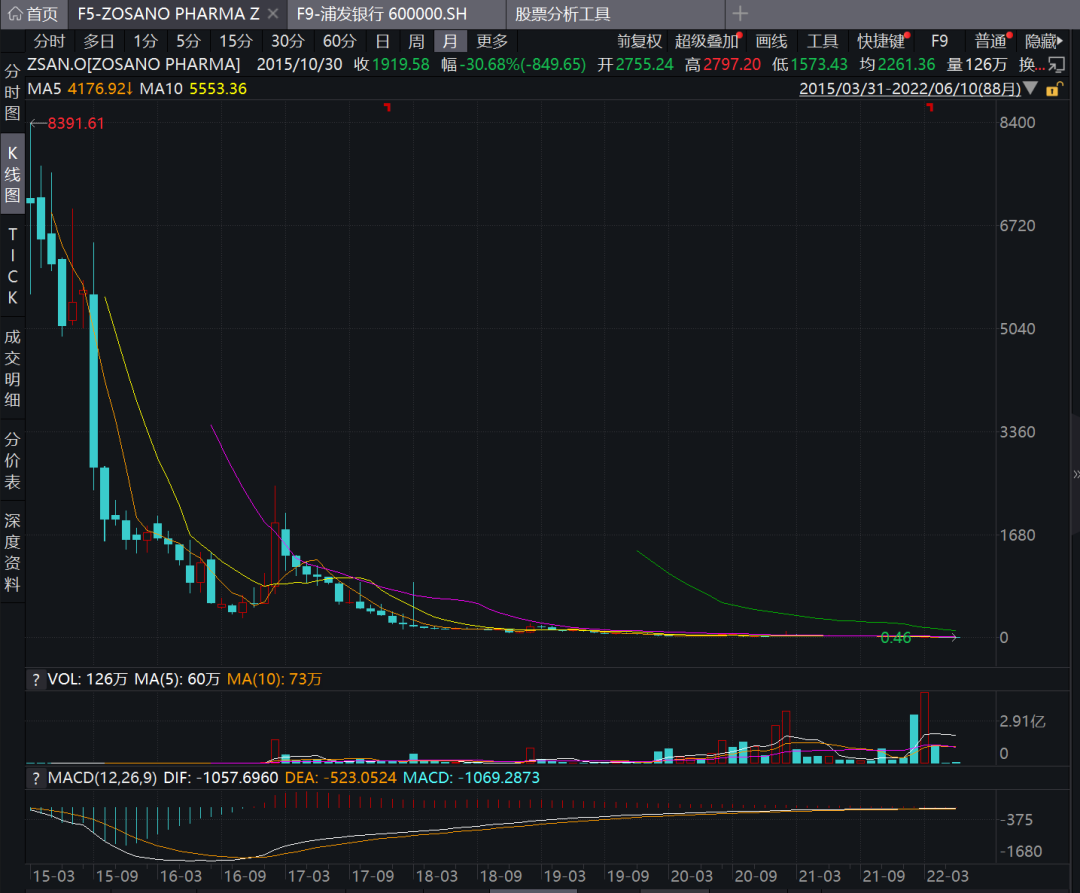1080x893 pixels.
Task: Select 分时图 in the left sidebar
Action: click(x=12, y=92)
